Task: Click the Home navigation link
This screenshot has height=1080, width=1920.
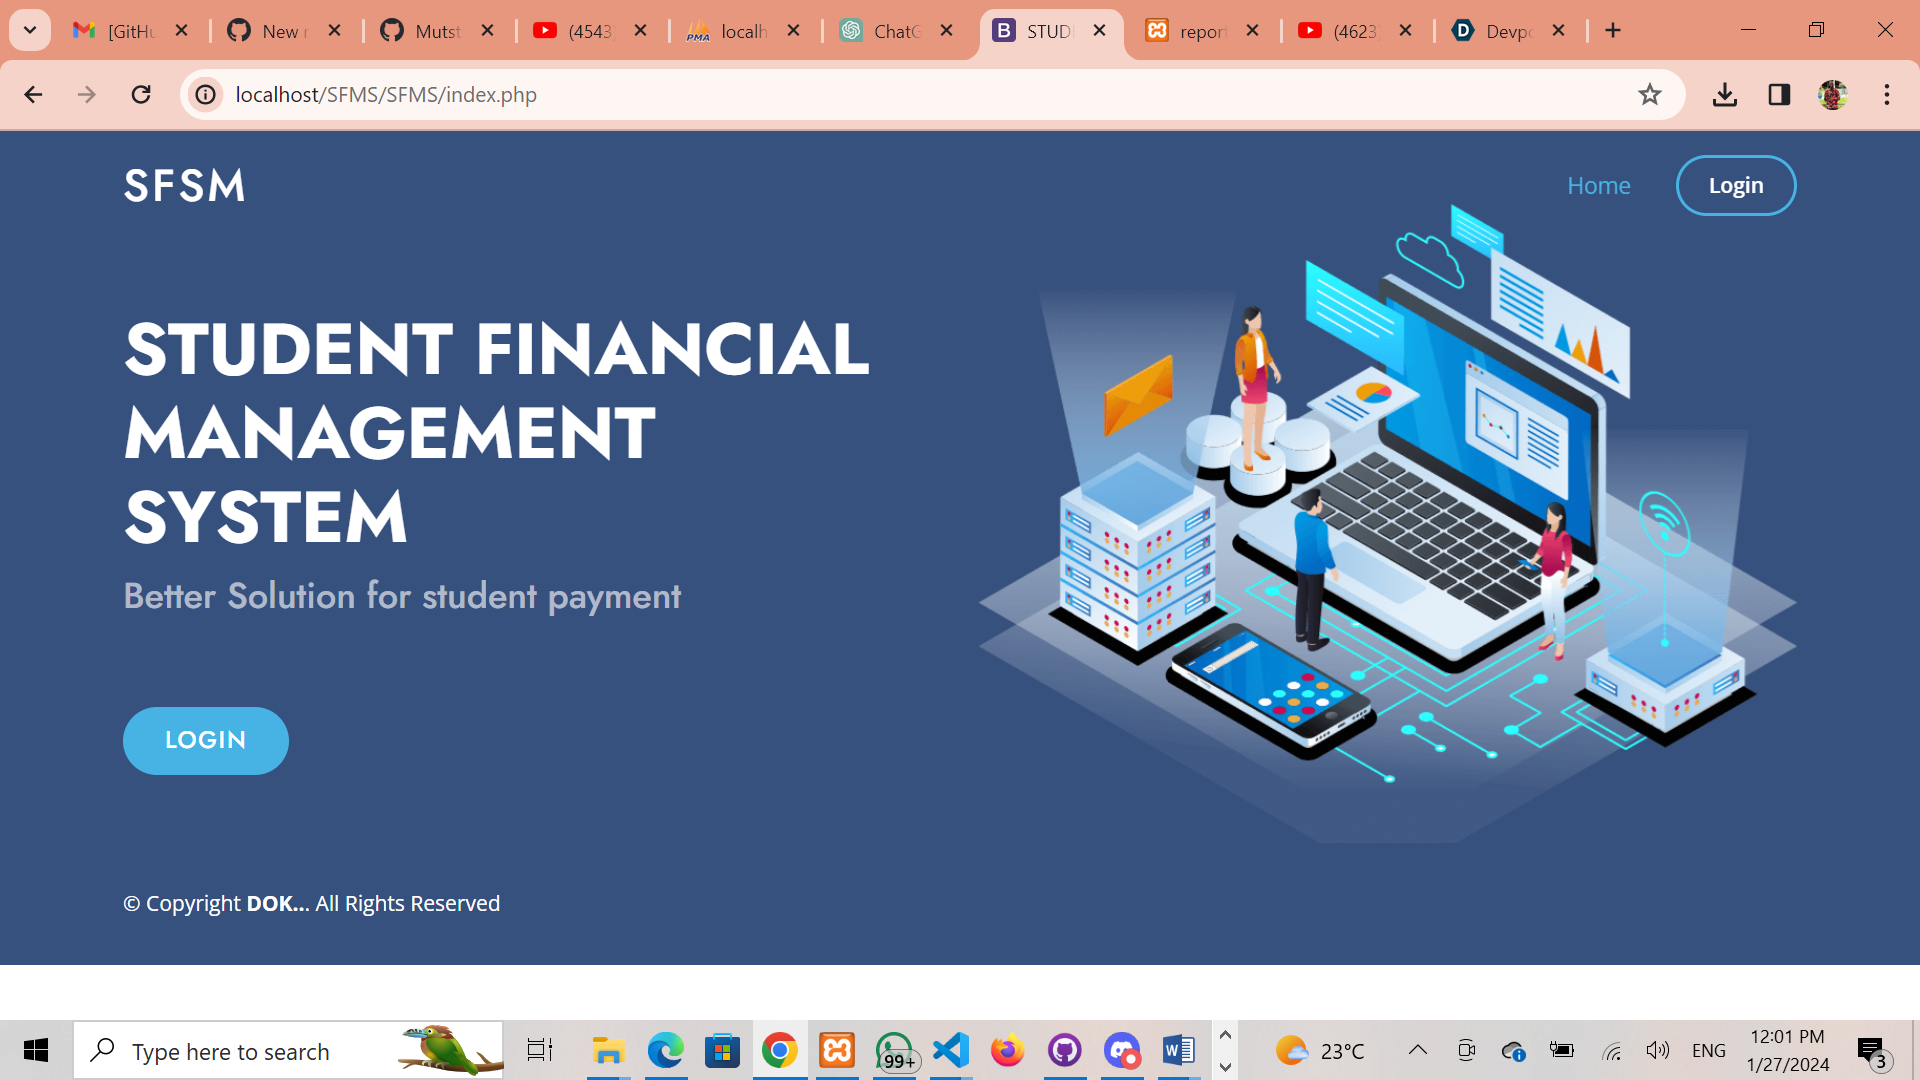Action: coord(1598,186)
